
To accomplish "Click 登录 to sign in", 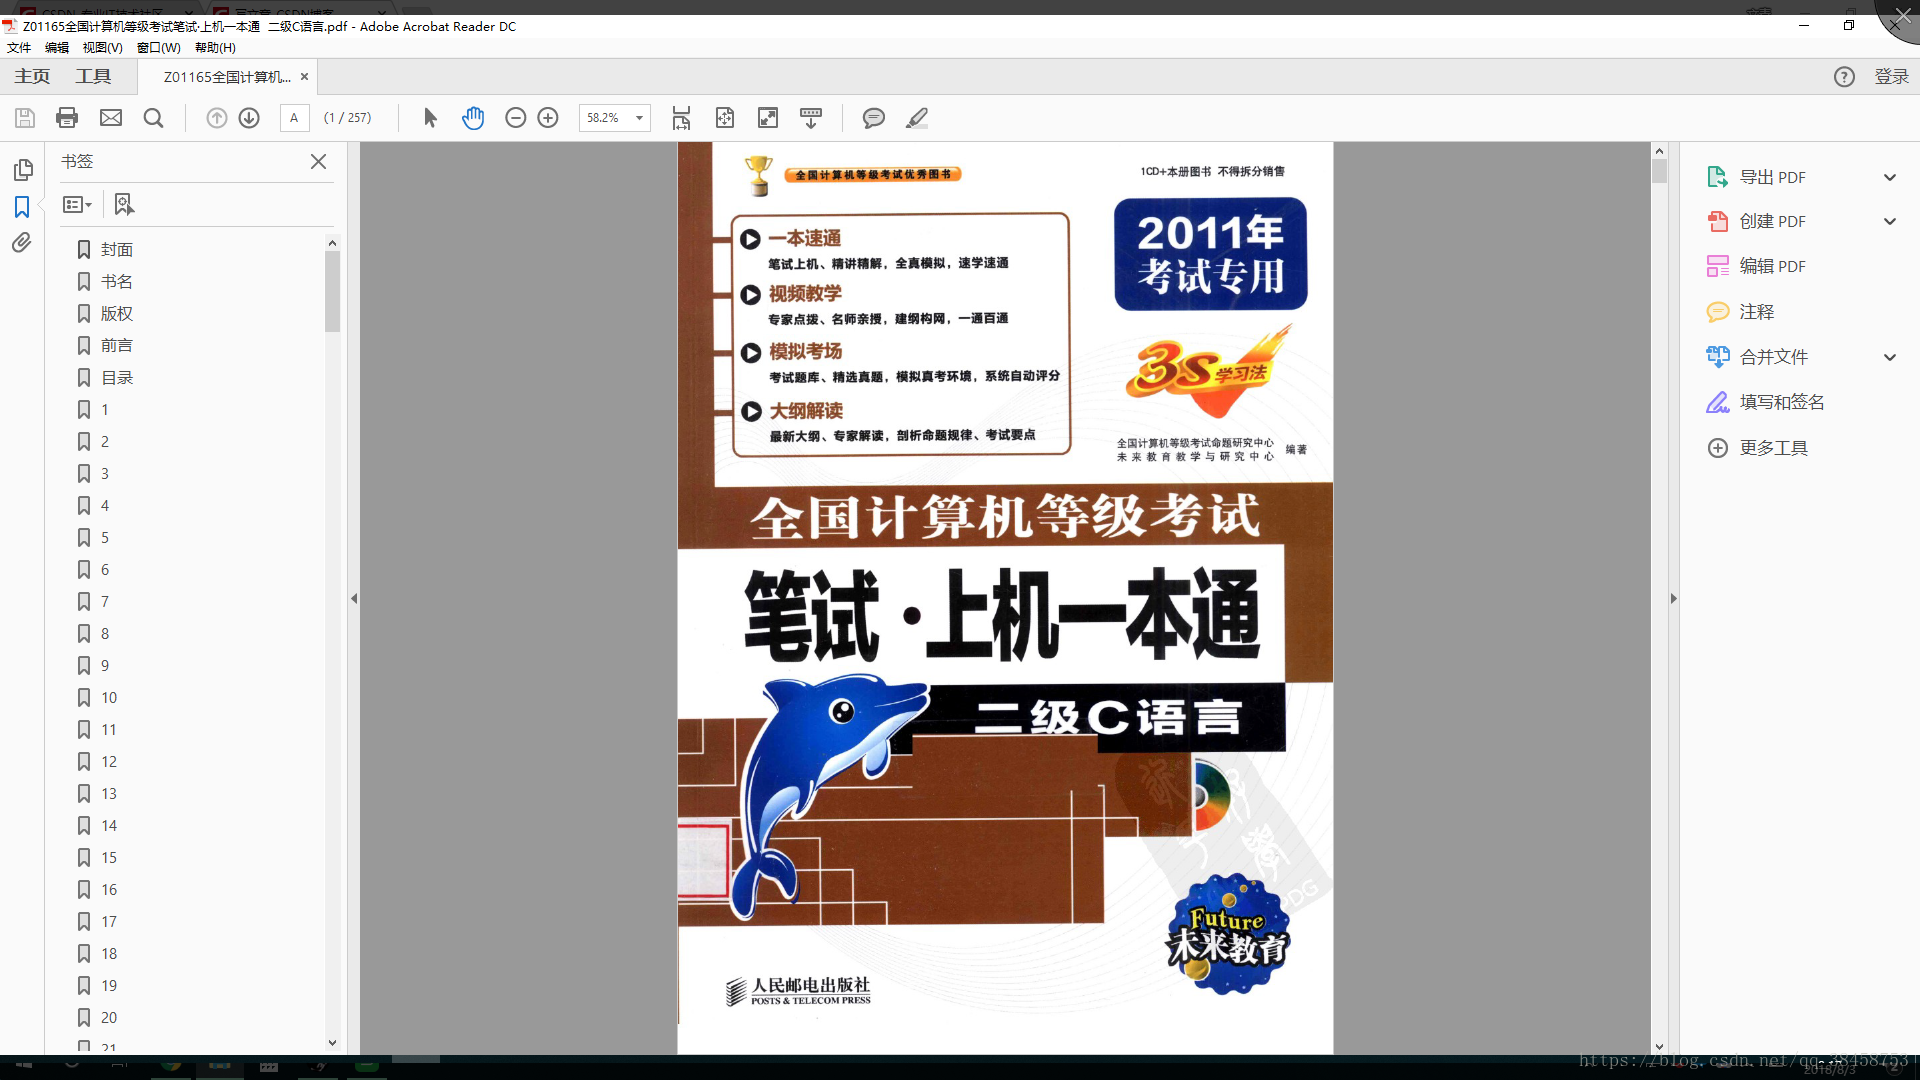I will [1891, 77].
